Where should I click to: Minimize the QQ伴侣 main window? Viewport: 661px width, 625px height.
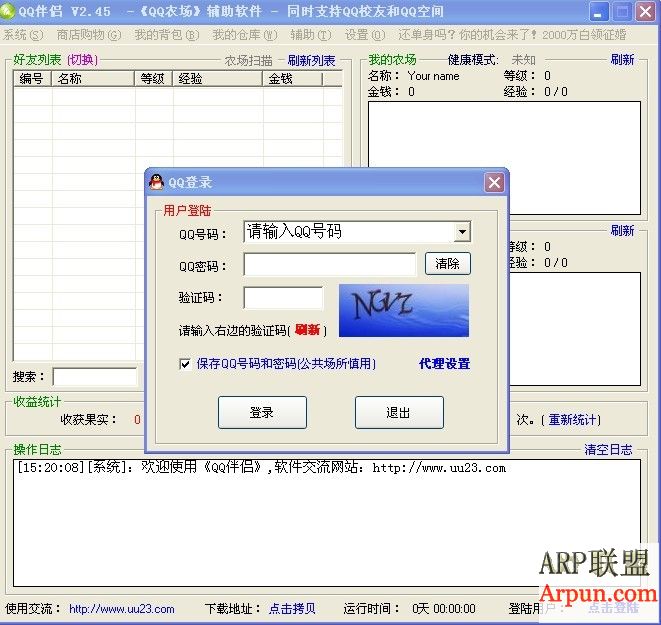[x=598, y=11]
